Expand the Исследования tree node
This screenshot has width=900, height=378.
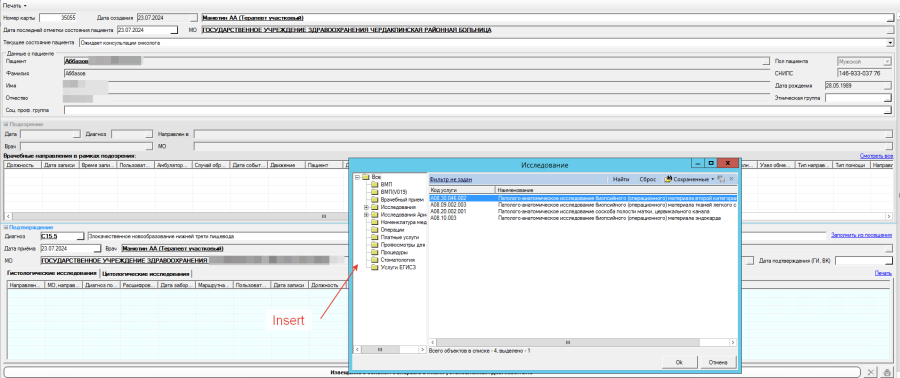pos(366,206)
